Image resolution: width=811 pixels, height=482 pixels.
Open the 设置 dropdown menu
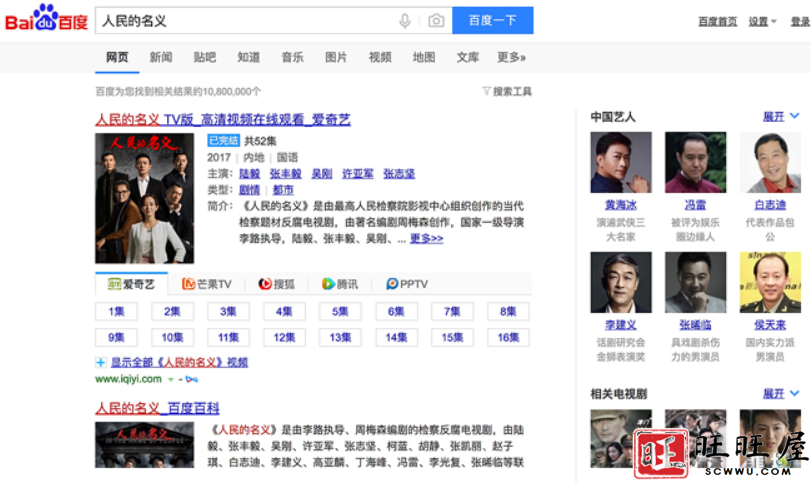coord(762,21)
